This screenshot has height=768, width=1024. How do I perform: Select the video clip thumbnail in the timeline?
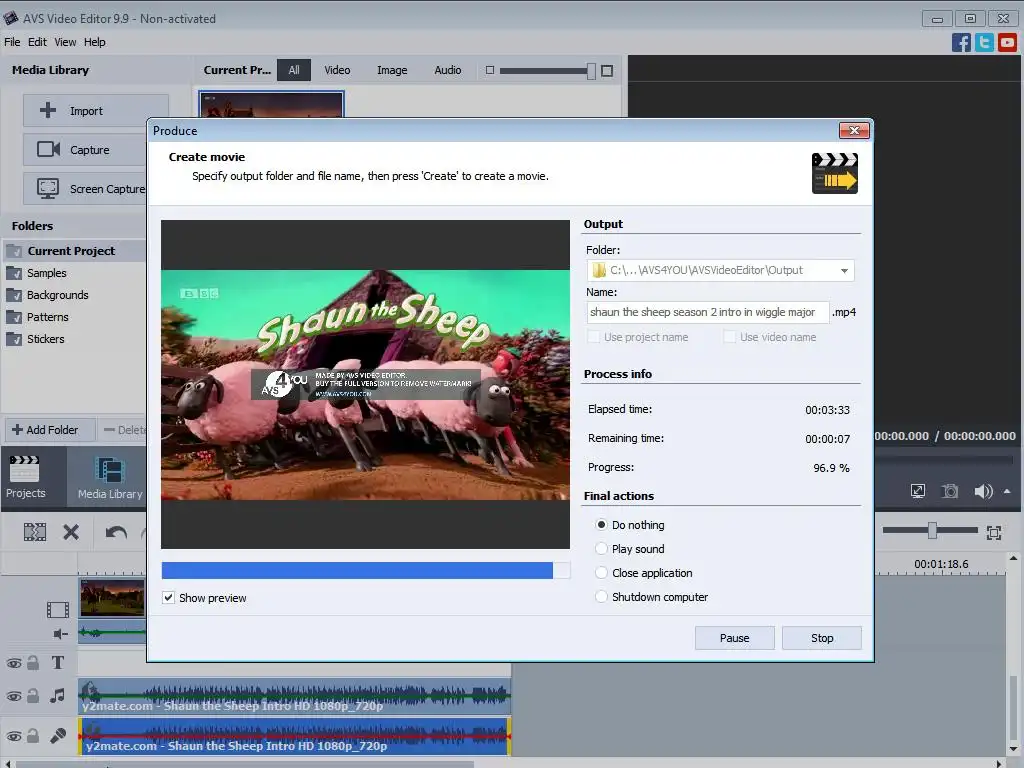tap(112, 598)
